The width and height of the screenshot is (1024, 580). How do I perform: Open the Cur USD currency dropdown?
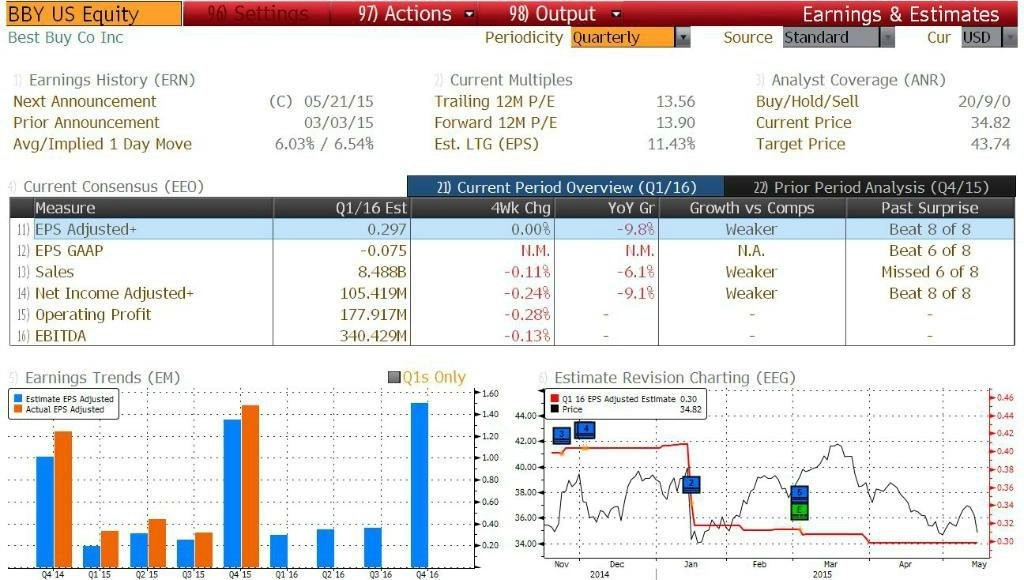(989, 37)
